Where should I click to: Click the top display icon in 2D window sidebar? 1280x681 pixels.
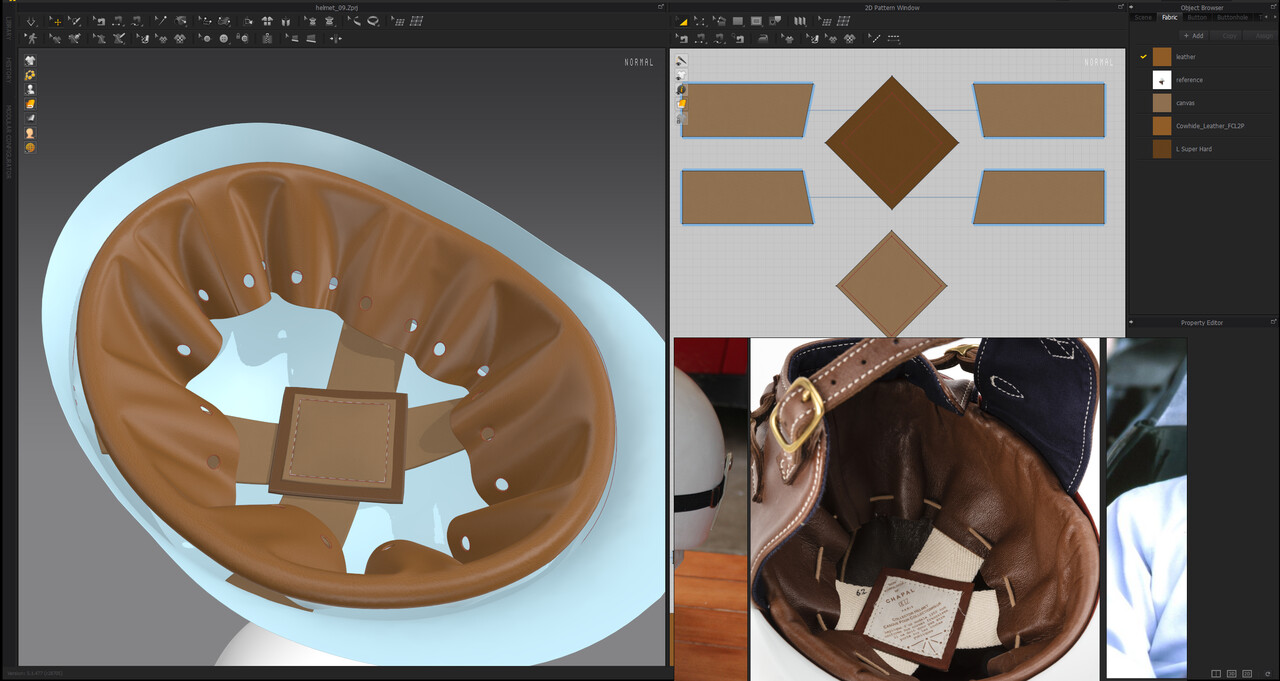[x=682, y=61]
